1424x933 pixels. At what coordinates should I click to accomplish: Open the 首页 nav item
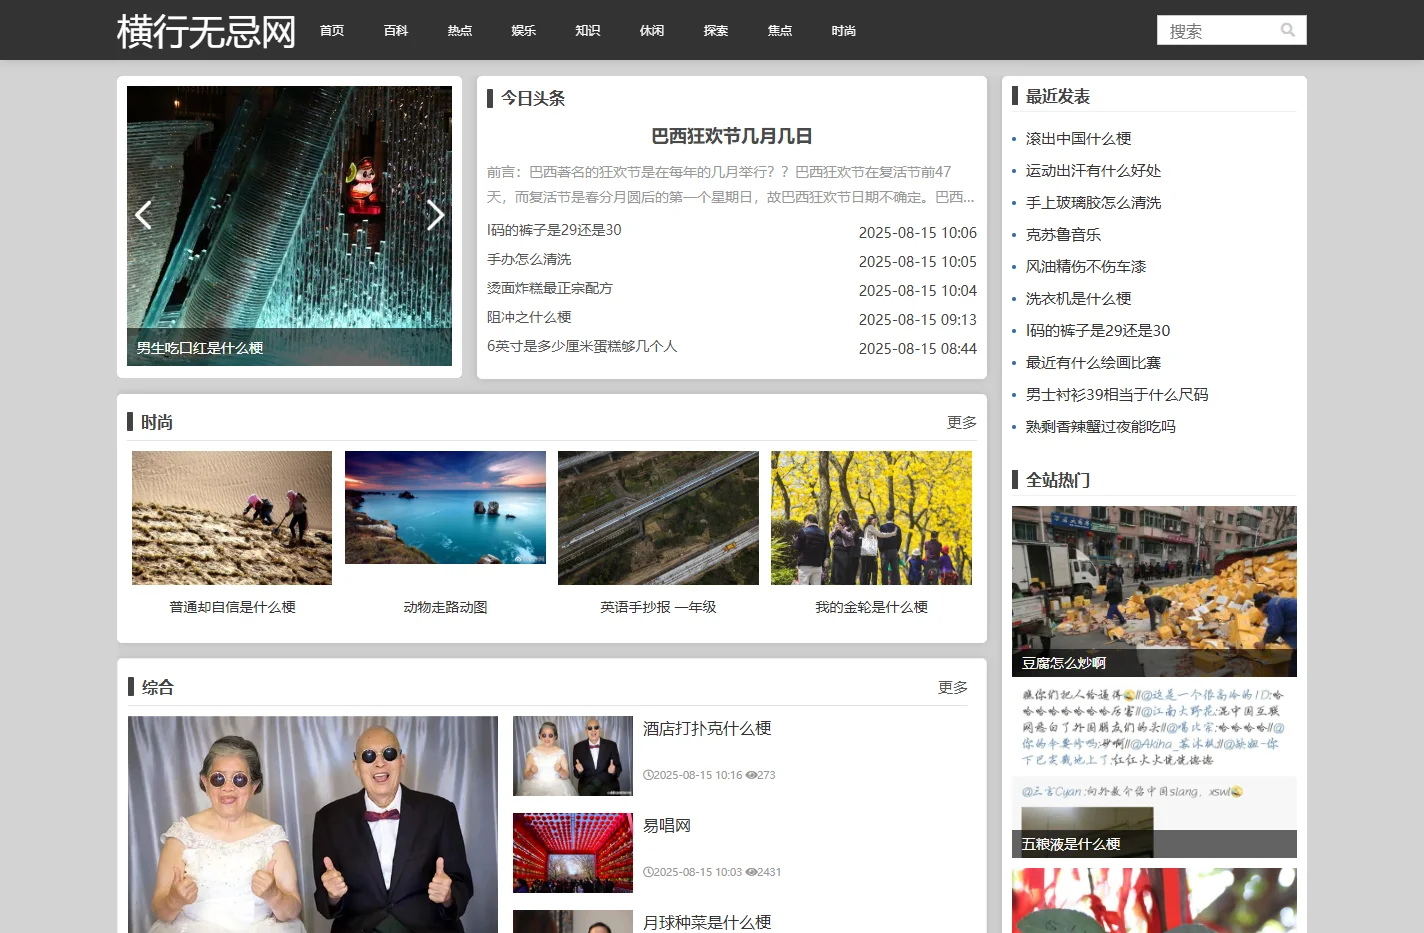(332, 31)
